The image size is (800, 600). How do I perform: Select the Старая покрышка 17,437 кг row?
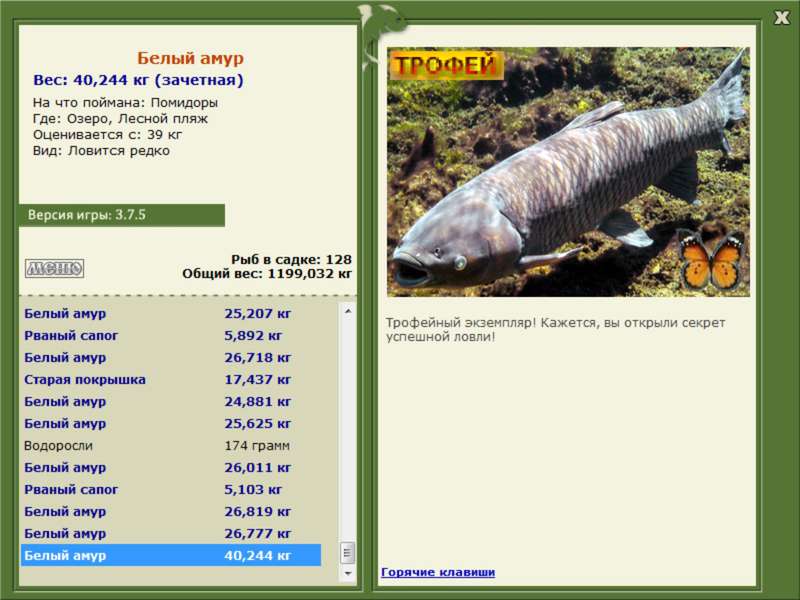[171, 379]
